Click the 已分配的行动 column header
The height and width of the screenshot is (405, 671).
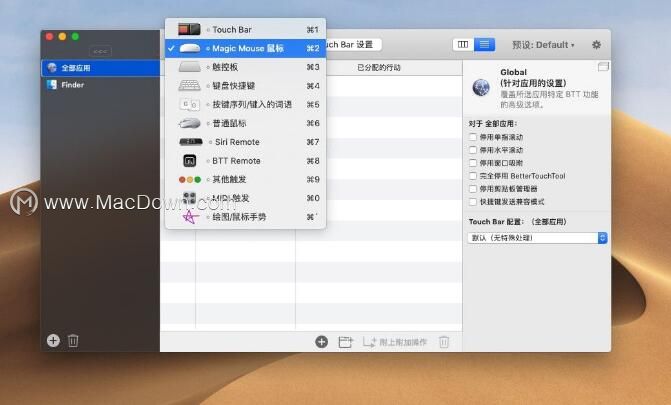pos(379,68)
